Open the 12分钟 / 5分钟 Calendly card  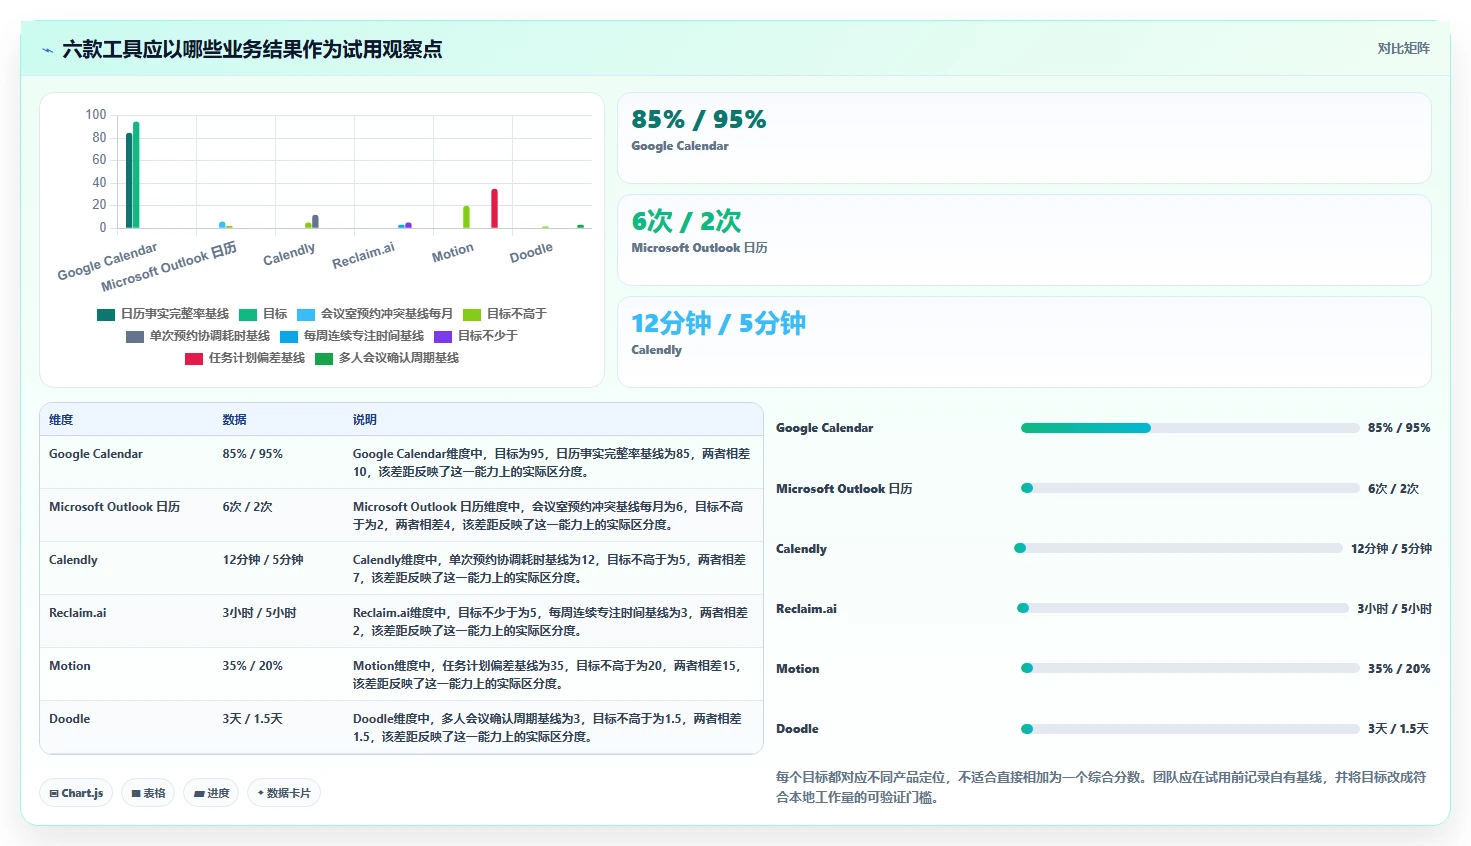[1024, 342]
